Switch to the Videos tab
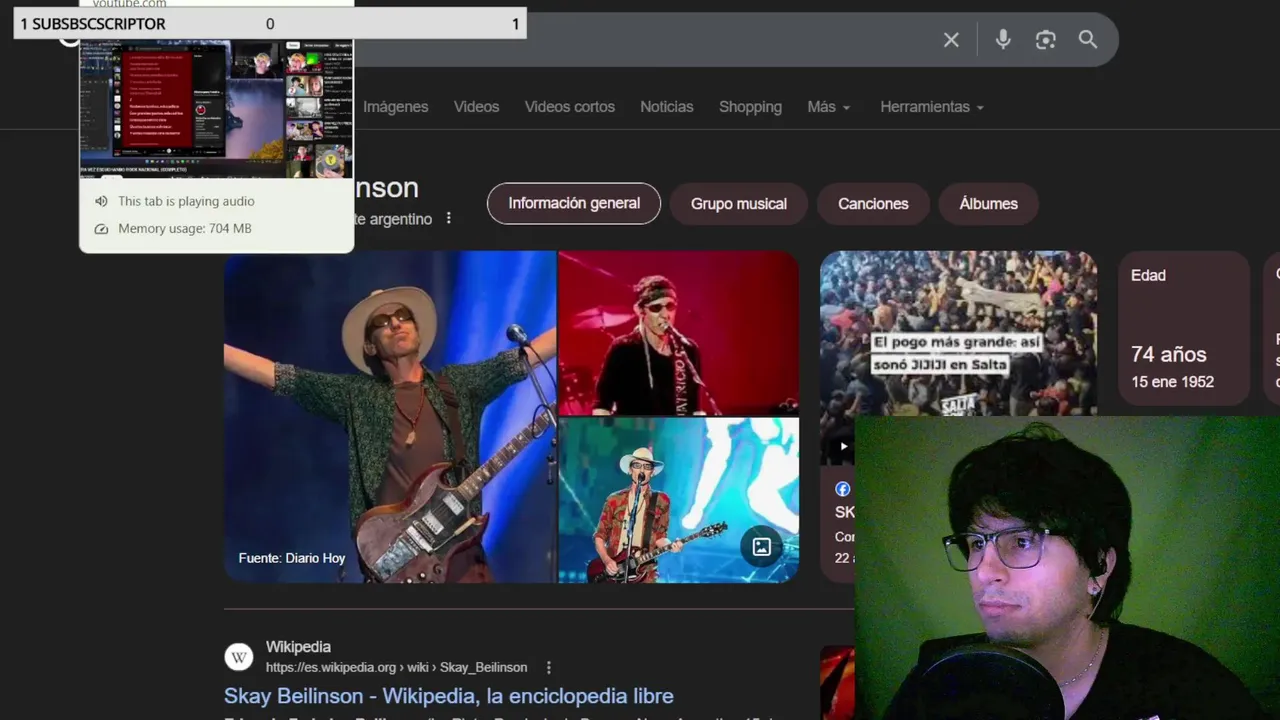 point(476,107)
